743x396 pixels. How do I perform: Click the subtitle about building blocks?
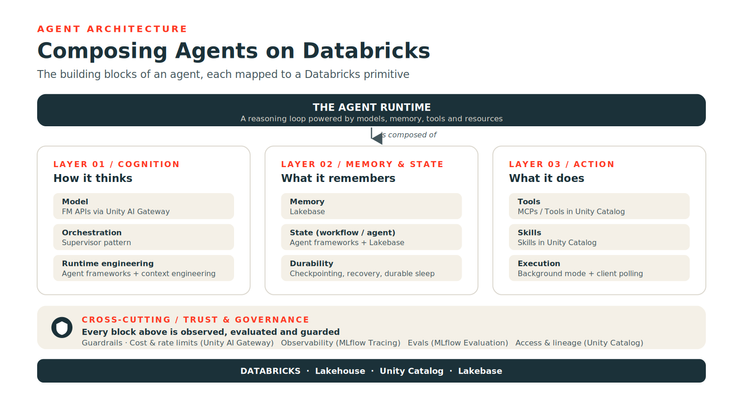click(x=223, y=74)
